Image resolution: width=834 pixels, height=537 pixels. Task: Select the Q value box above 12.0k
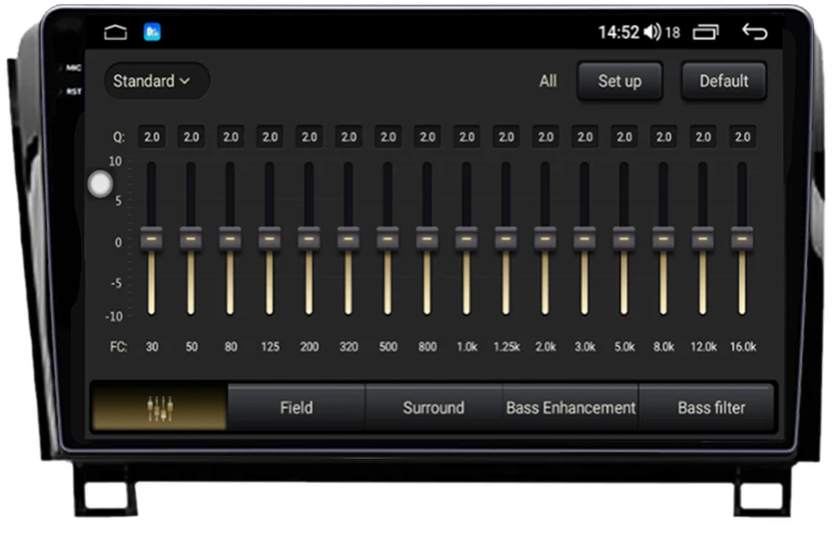point(703,137)
